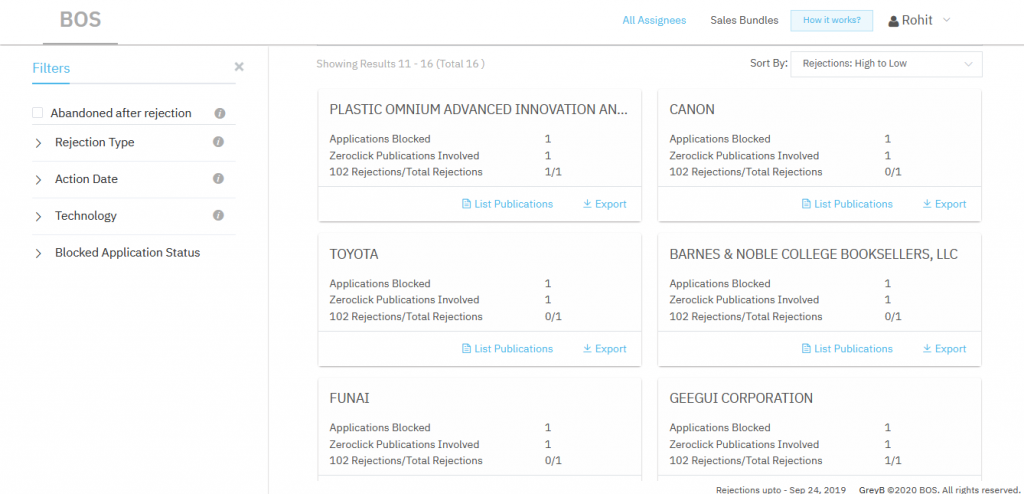Image resolution: width=1024 pixels, height=494 pixels.
Task: Click list icon on Barnes & Noble card
Action: tap(806, 349)
